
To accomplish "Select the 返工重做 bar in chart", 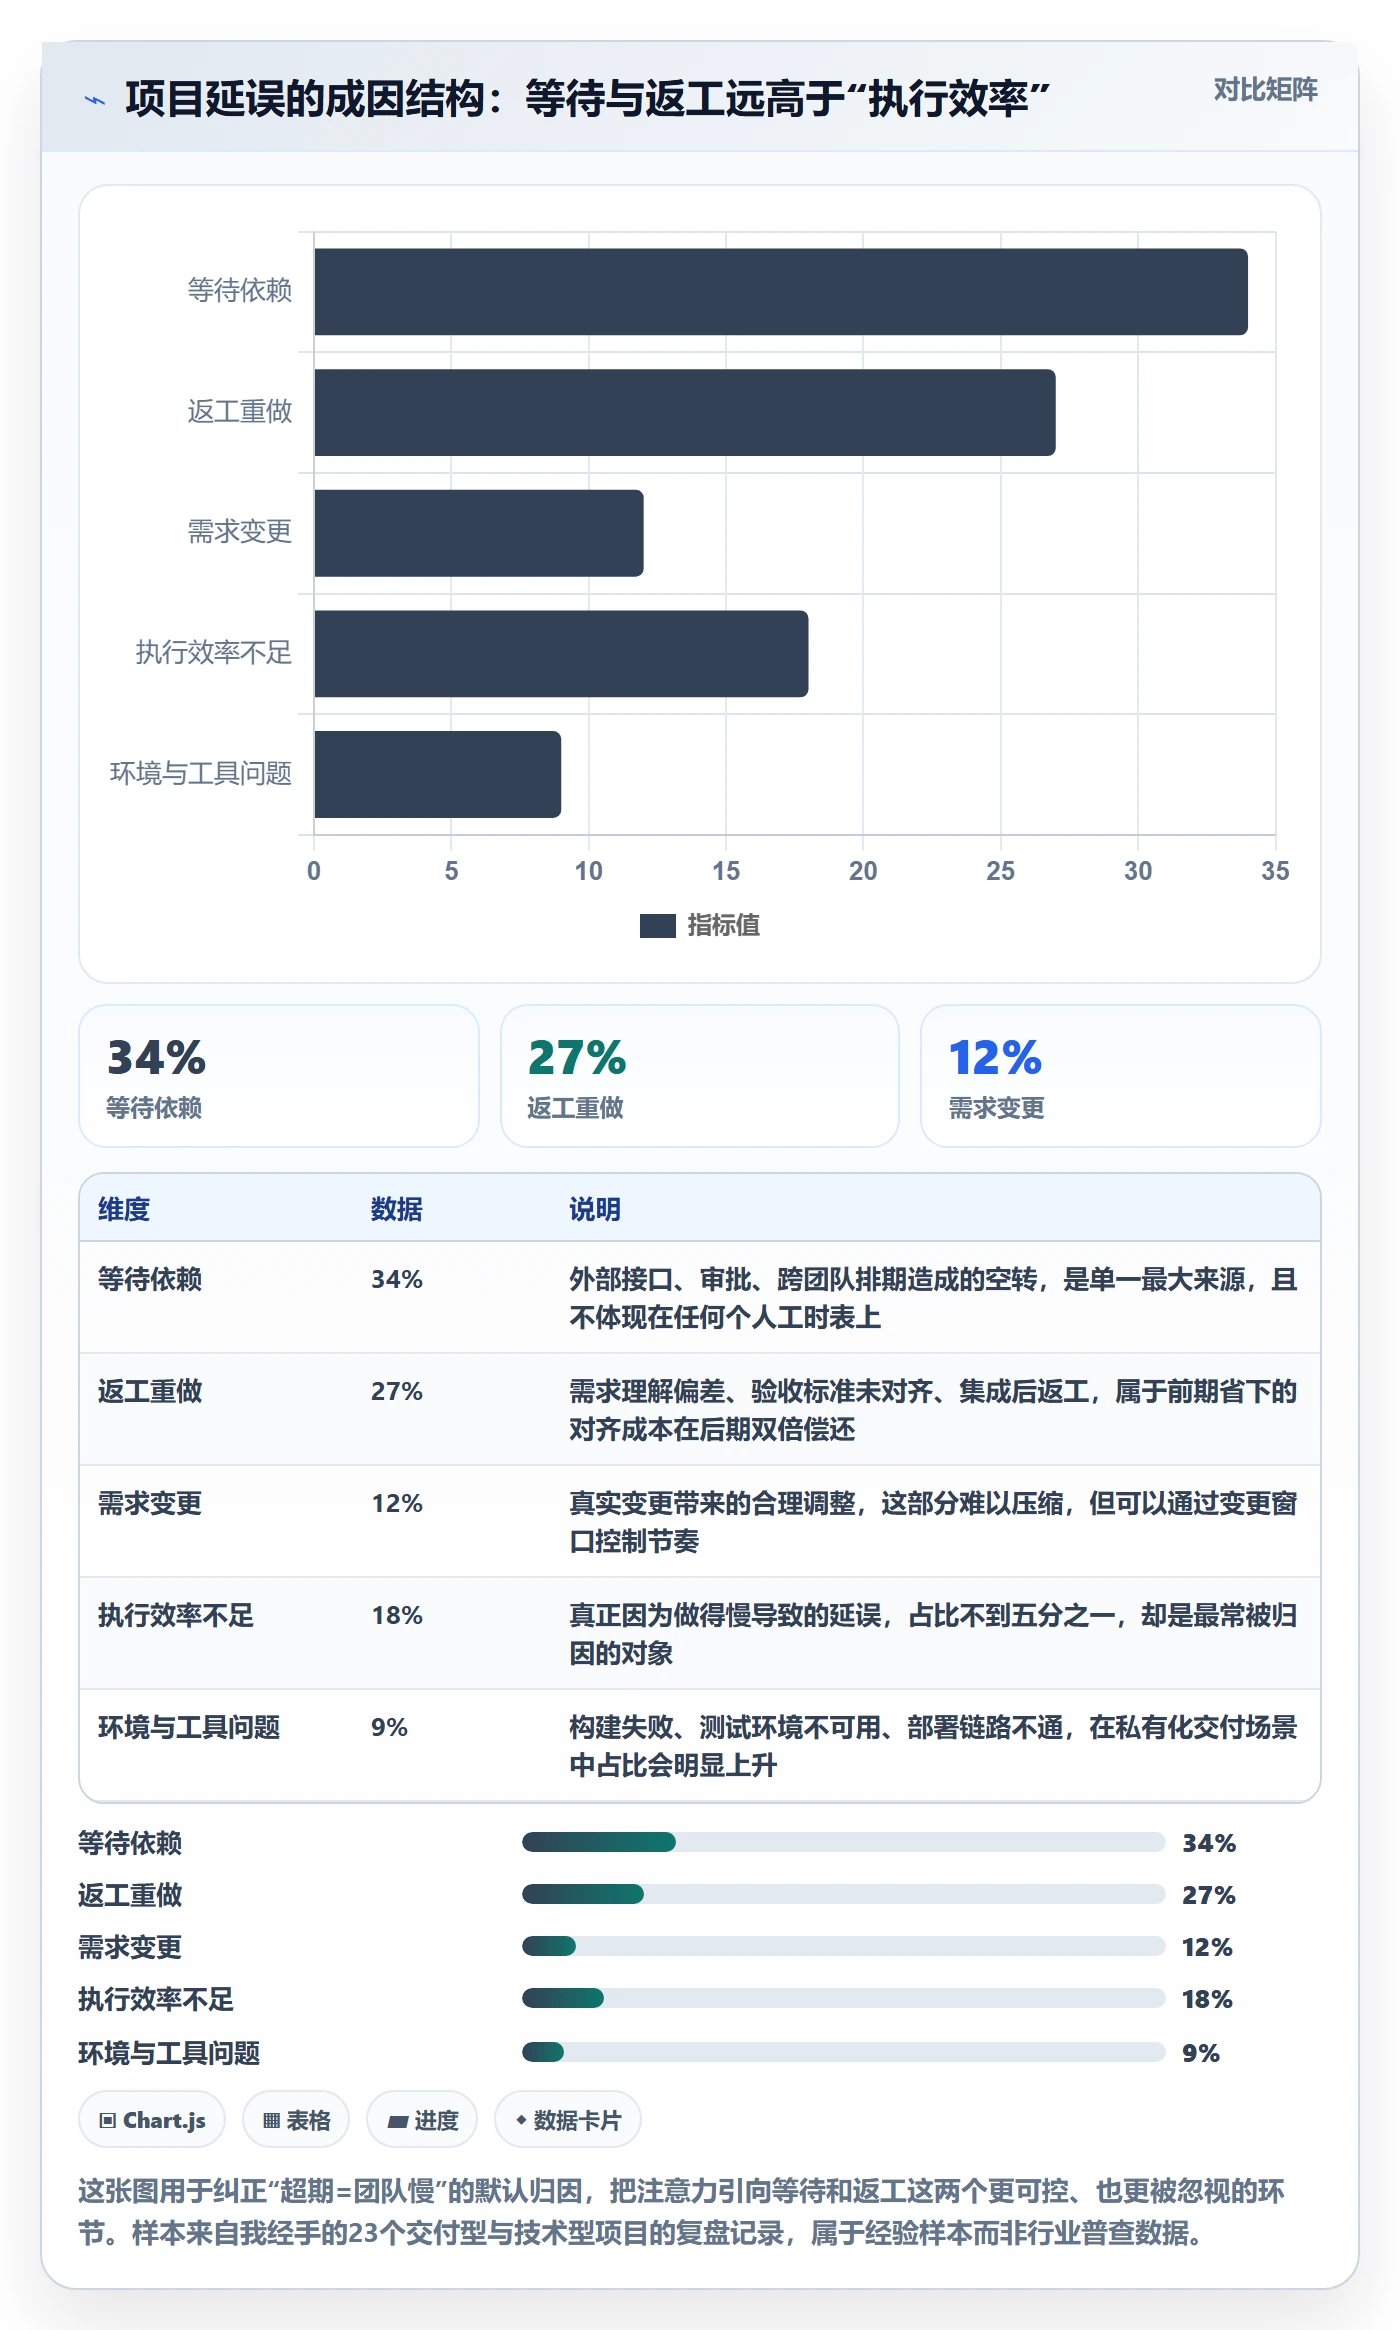I will [x=685, y=412].
